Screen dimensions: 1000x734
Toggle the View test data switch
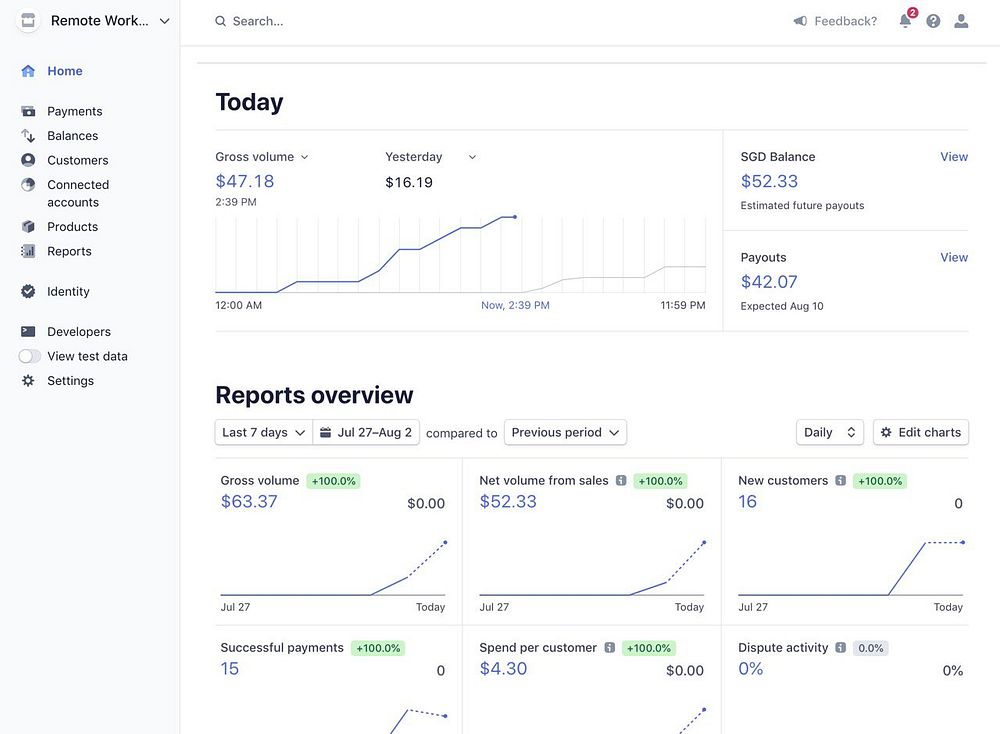[29, 356]
